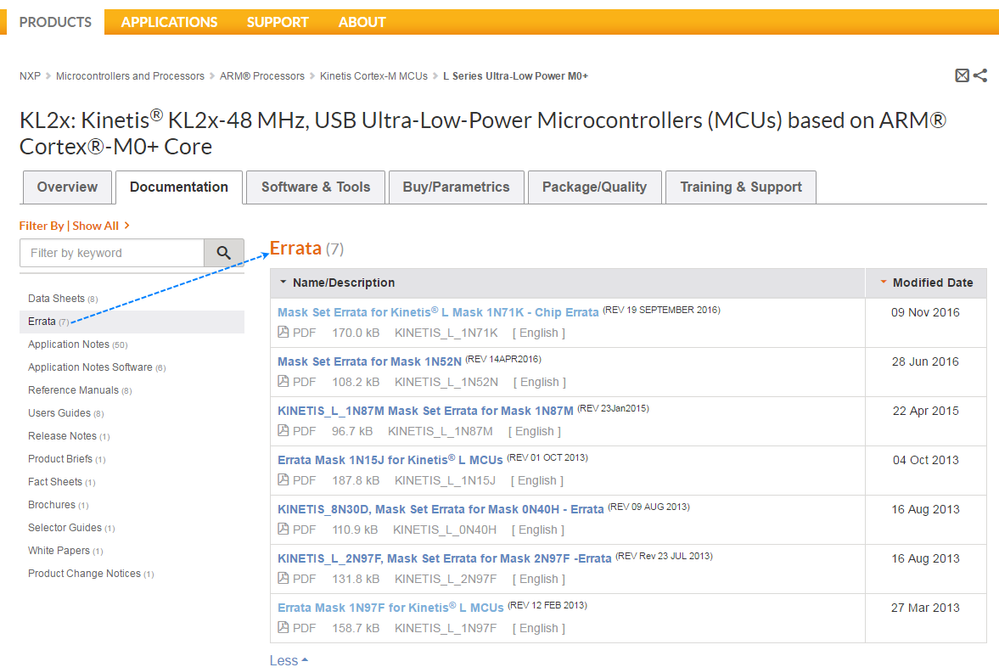Click PDF icon for KINETIS_L_2N97F errata
Screen dimensions: 999x672
[284, 578]
